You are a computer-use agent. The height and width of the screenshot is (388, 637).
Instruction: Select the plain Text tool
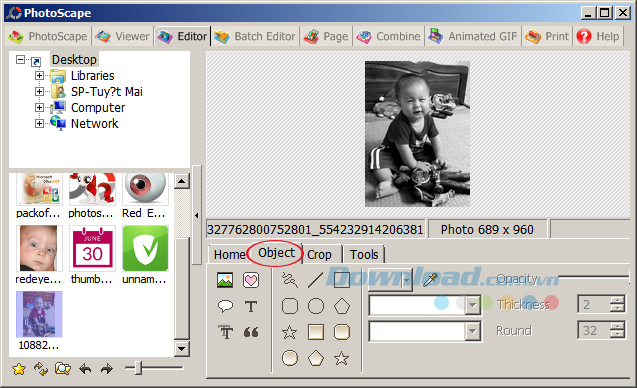pos(251,306)
